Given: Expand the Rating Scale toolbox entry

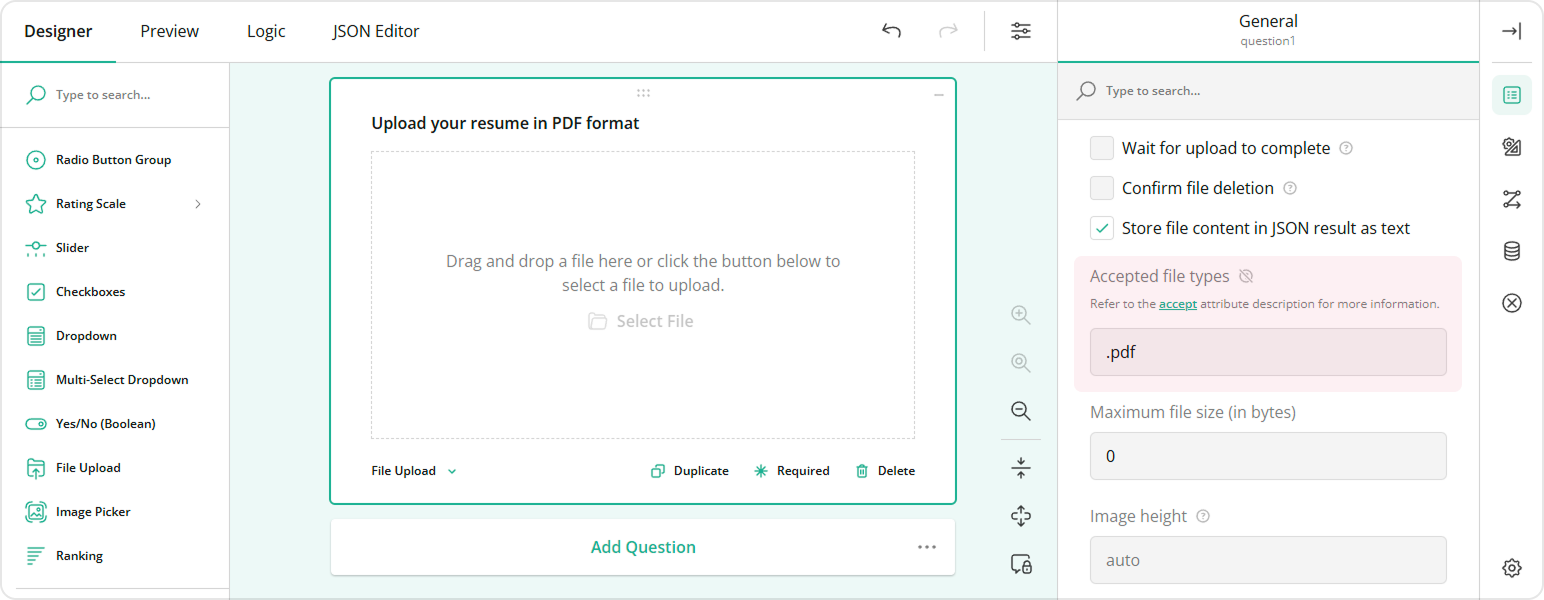Looking at the screenshot, I should [198, 203].
